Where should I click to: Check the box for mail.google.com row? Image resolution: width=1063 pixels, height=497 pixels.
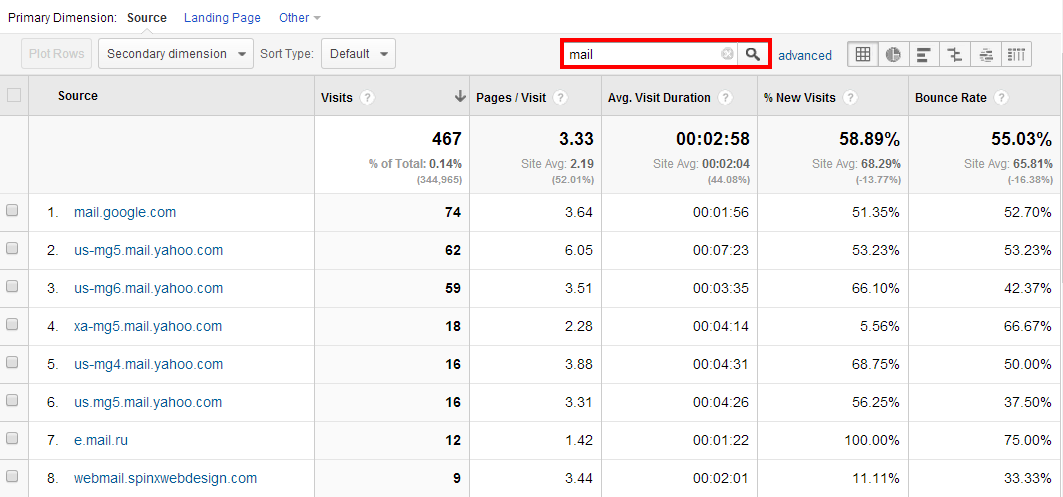point(12,211)
